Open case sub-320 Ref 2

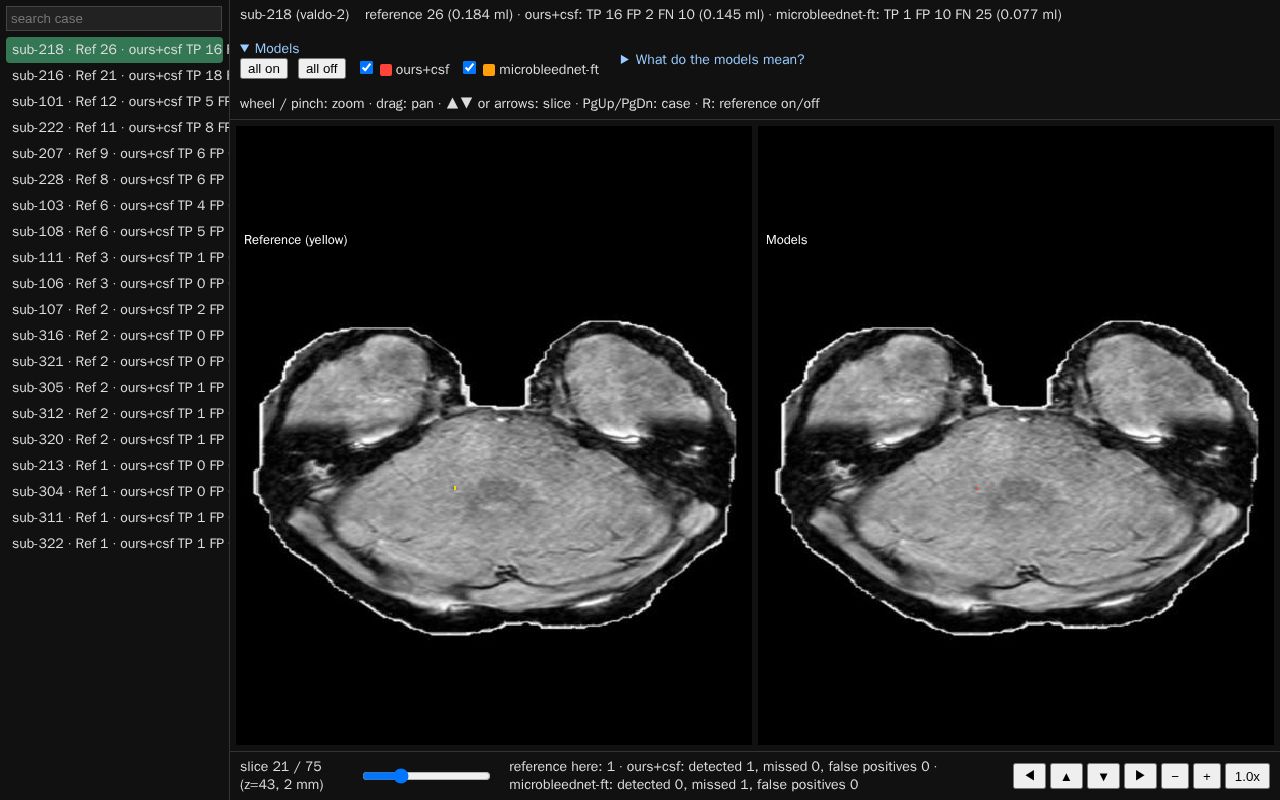(x=115, y=439)
